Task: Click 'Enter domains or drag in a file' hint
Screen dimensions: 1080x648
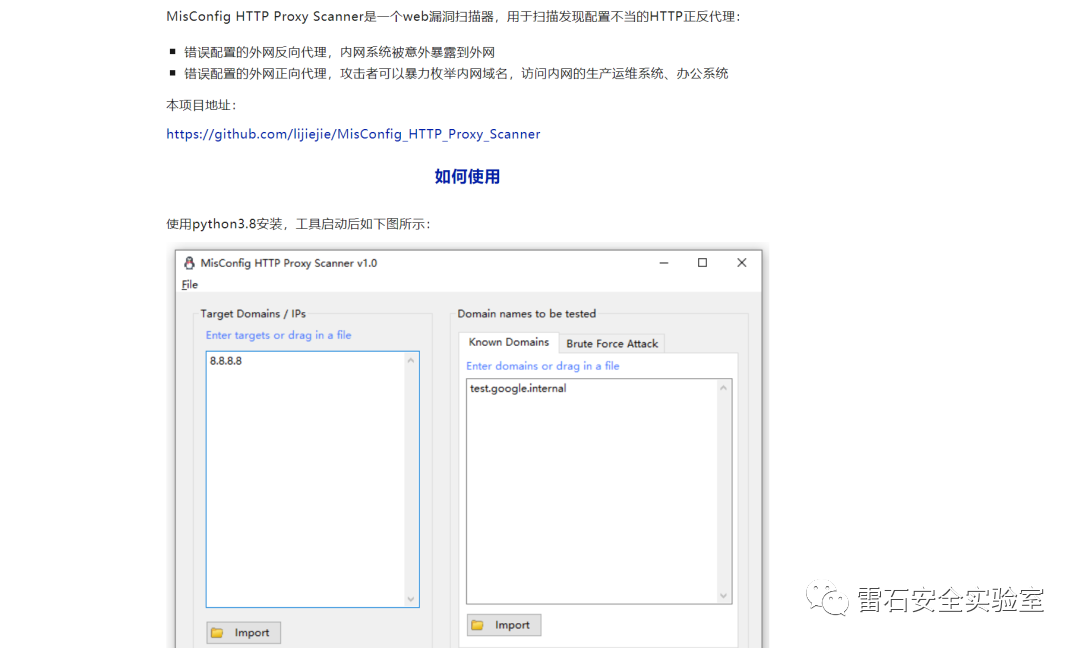Action: [543, 366]
